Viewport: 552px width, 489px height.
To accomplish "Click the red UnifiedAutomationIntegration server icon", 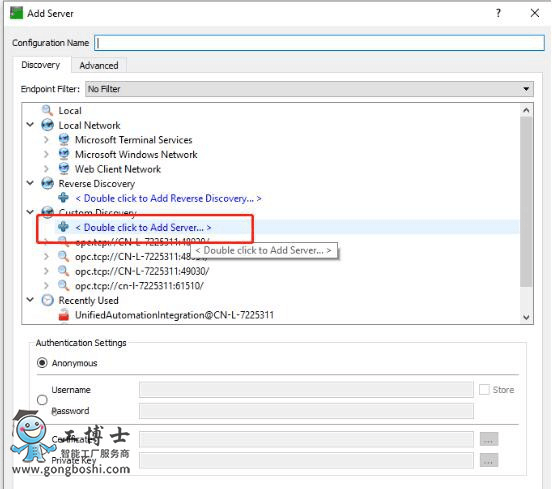I will point(64,315).
